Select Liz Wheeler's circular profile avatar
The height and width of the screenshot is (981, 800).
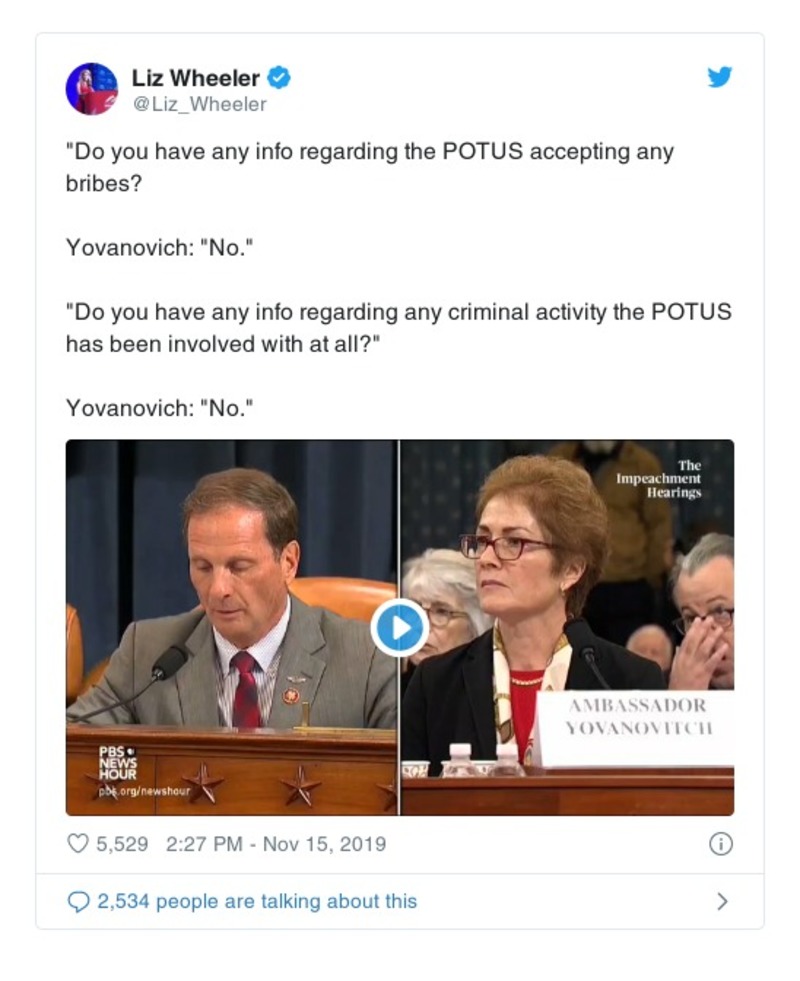91,89
